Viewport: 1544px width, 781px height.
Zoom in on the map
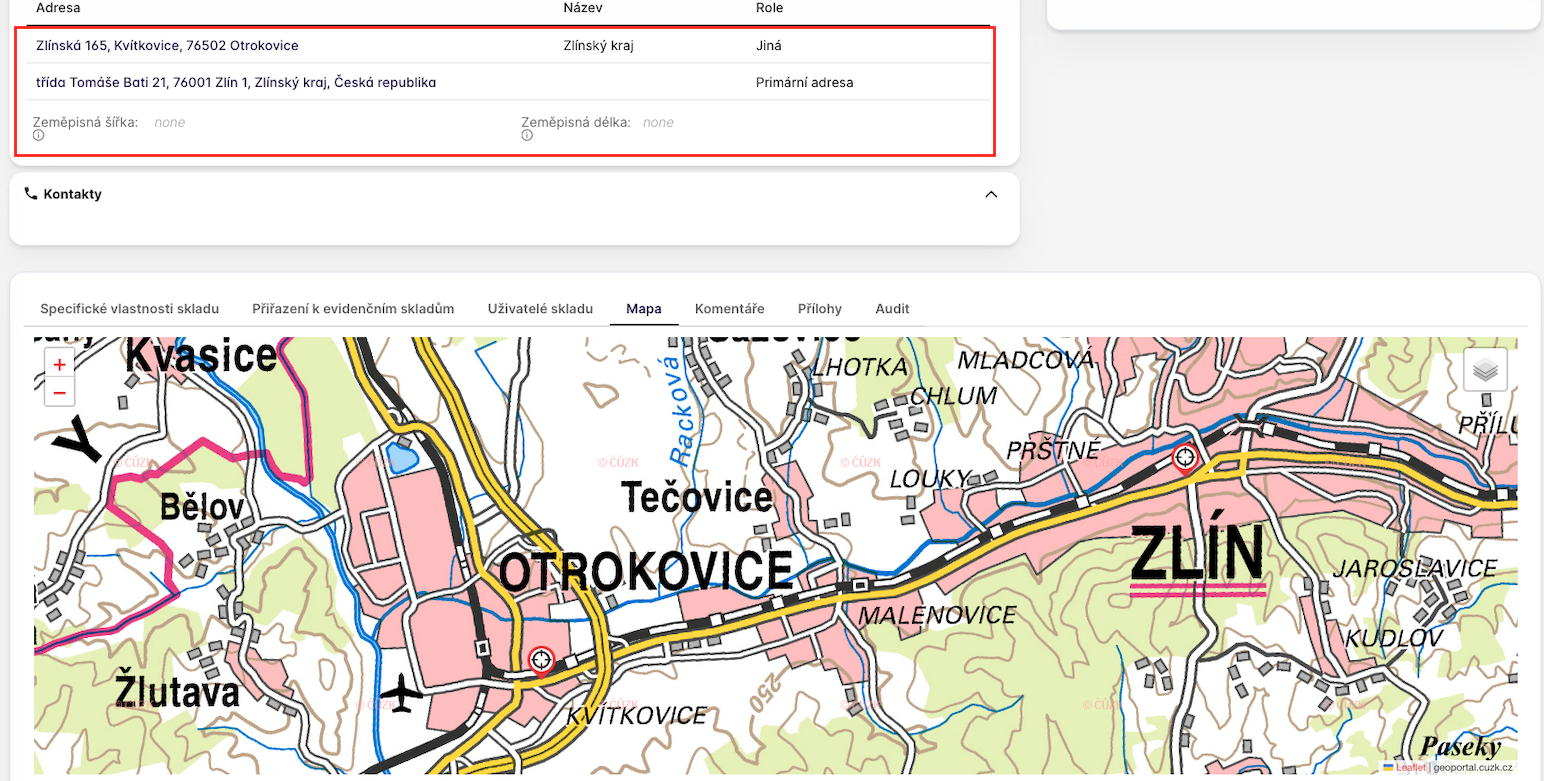click(59, 365)
